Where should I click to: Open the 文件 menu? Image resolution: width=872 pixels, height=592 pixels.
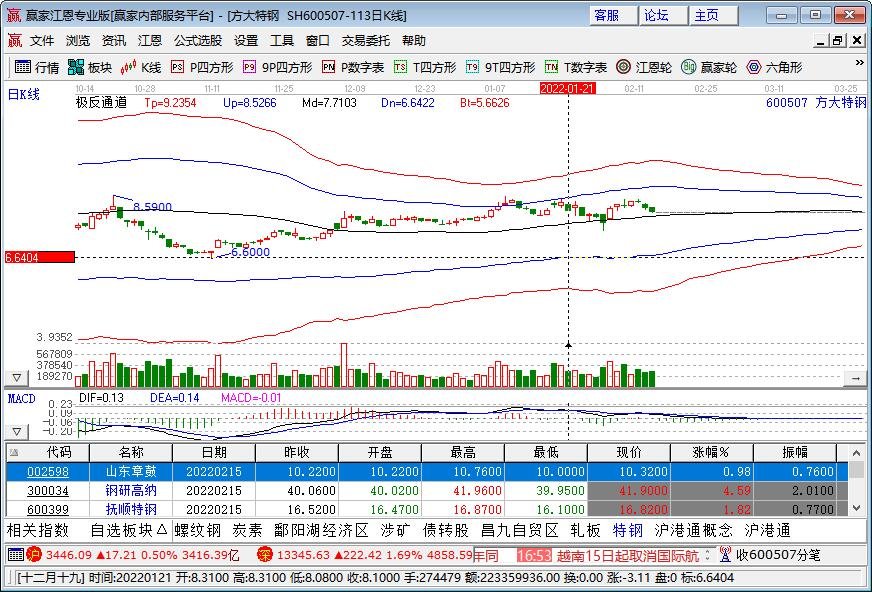[x=42, y=41]
